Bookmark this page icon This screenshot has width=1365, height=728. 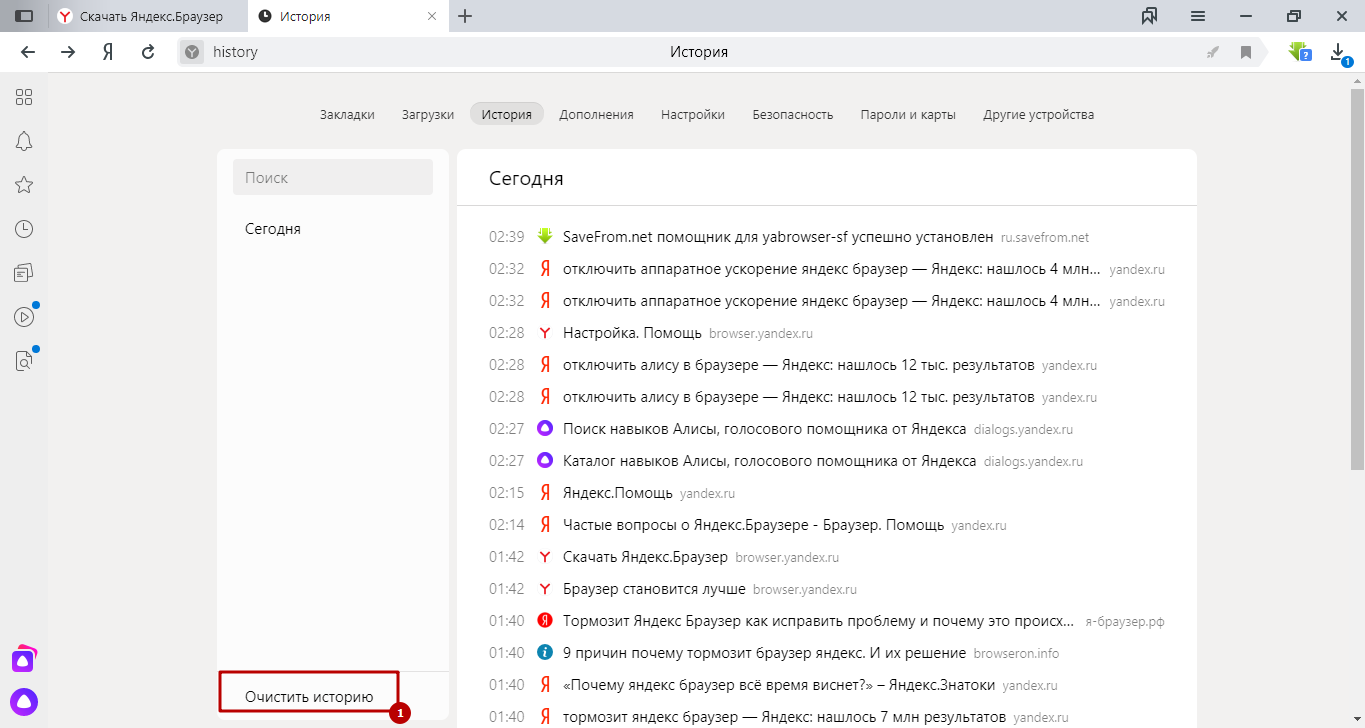(1246, 52)
